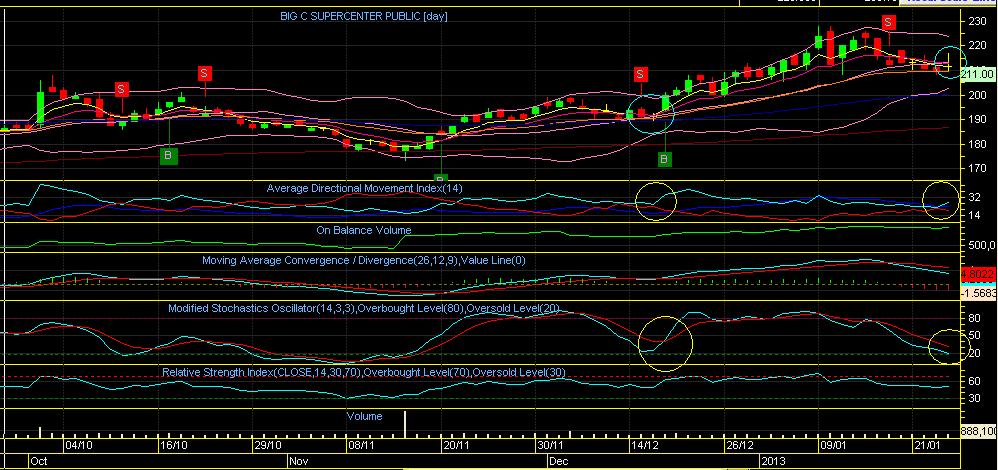Screen dimensions: 998x470
Task: Click the leftmost red S sell marker in October
Action: pyautogui.click(x=122, y=89)
